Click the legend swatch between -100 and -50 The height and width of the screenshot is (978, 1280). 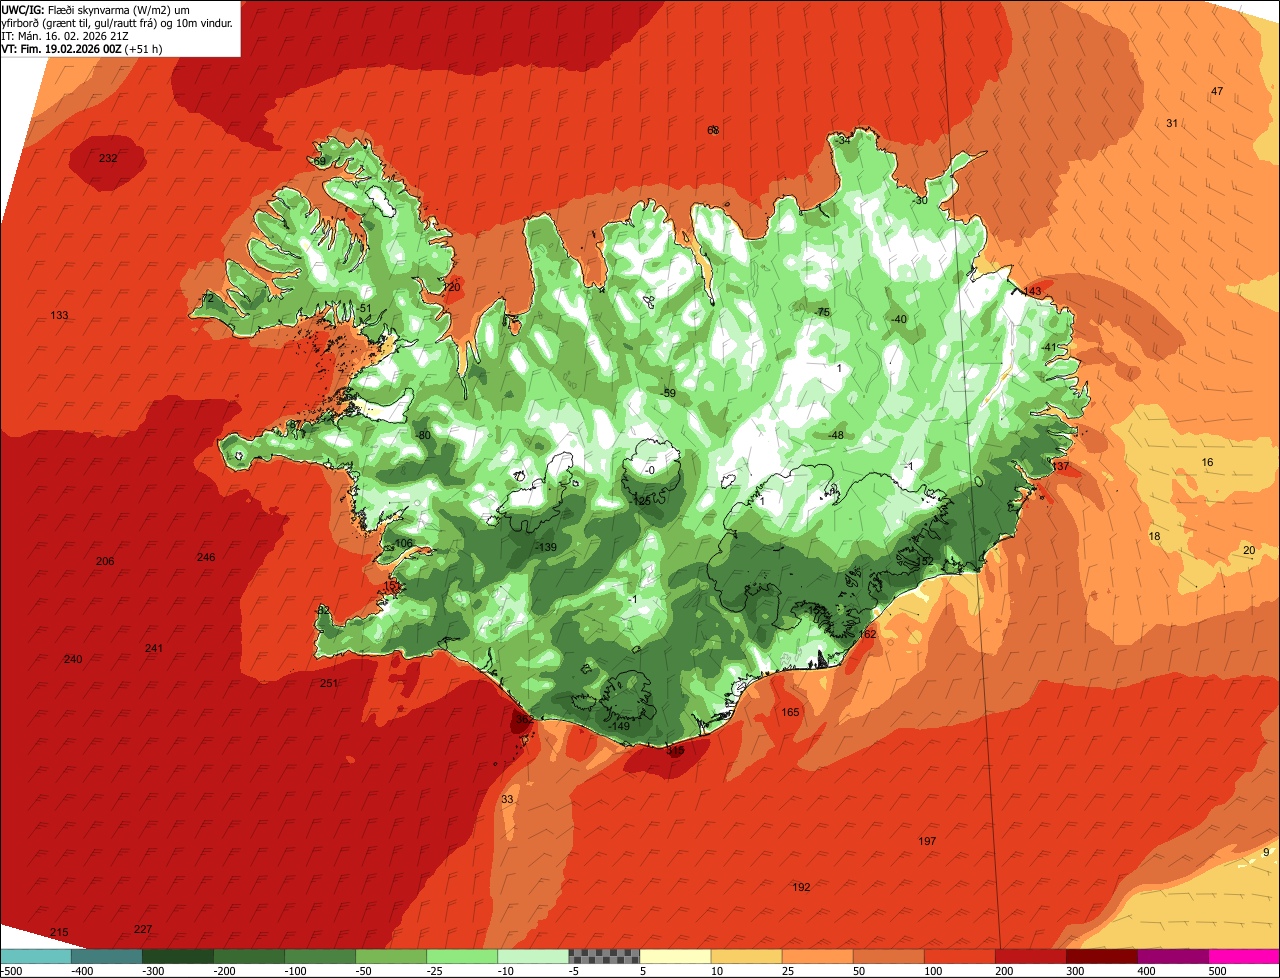320,956
